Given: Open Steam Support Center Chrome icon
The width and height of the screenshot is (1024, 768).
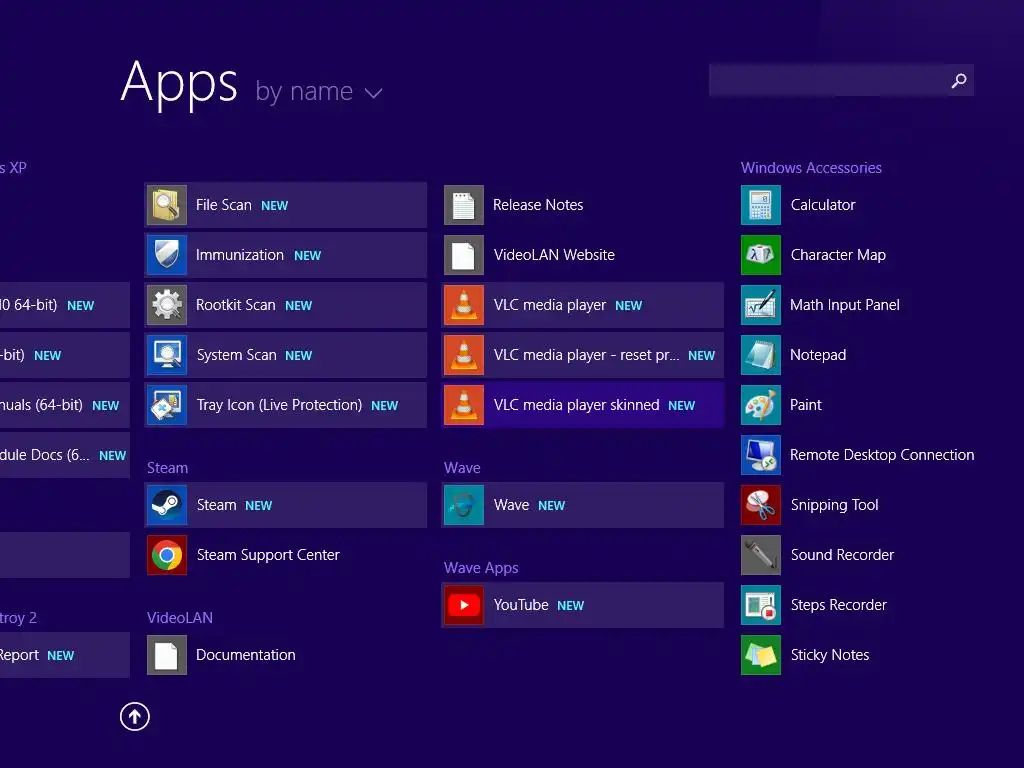Looking at the screenshot, I should pyautogui.click(x=167, y=555).
